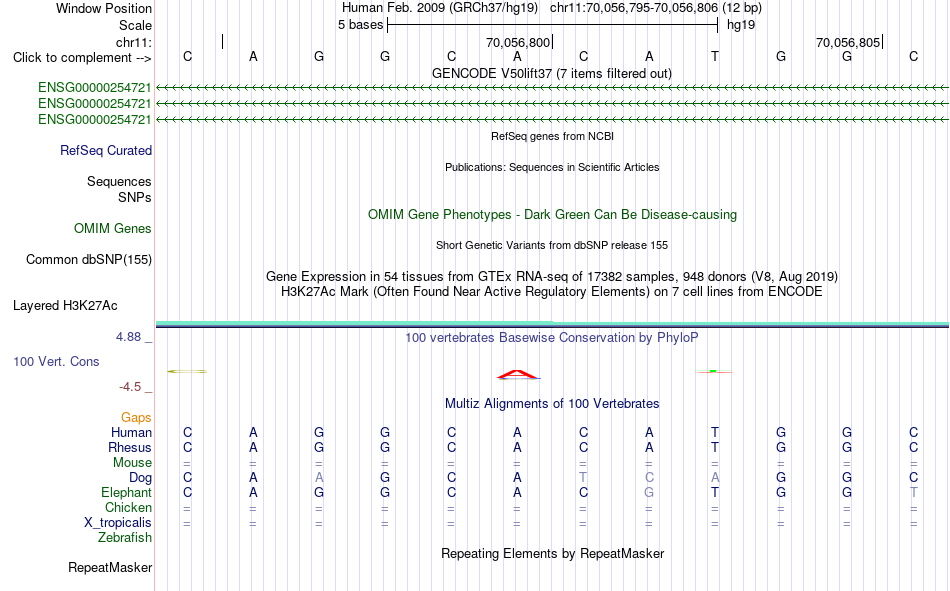Click the -4.5 PhyloP lower value
The height and width of the screenshot is (591, 950).
tap(130, 387)
